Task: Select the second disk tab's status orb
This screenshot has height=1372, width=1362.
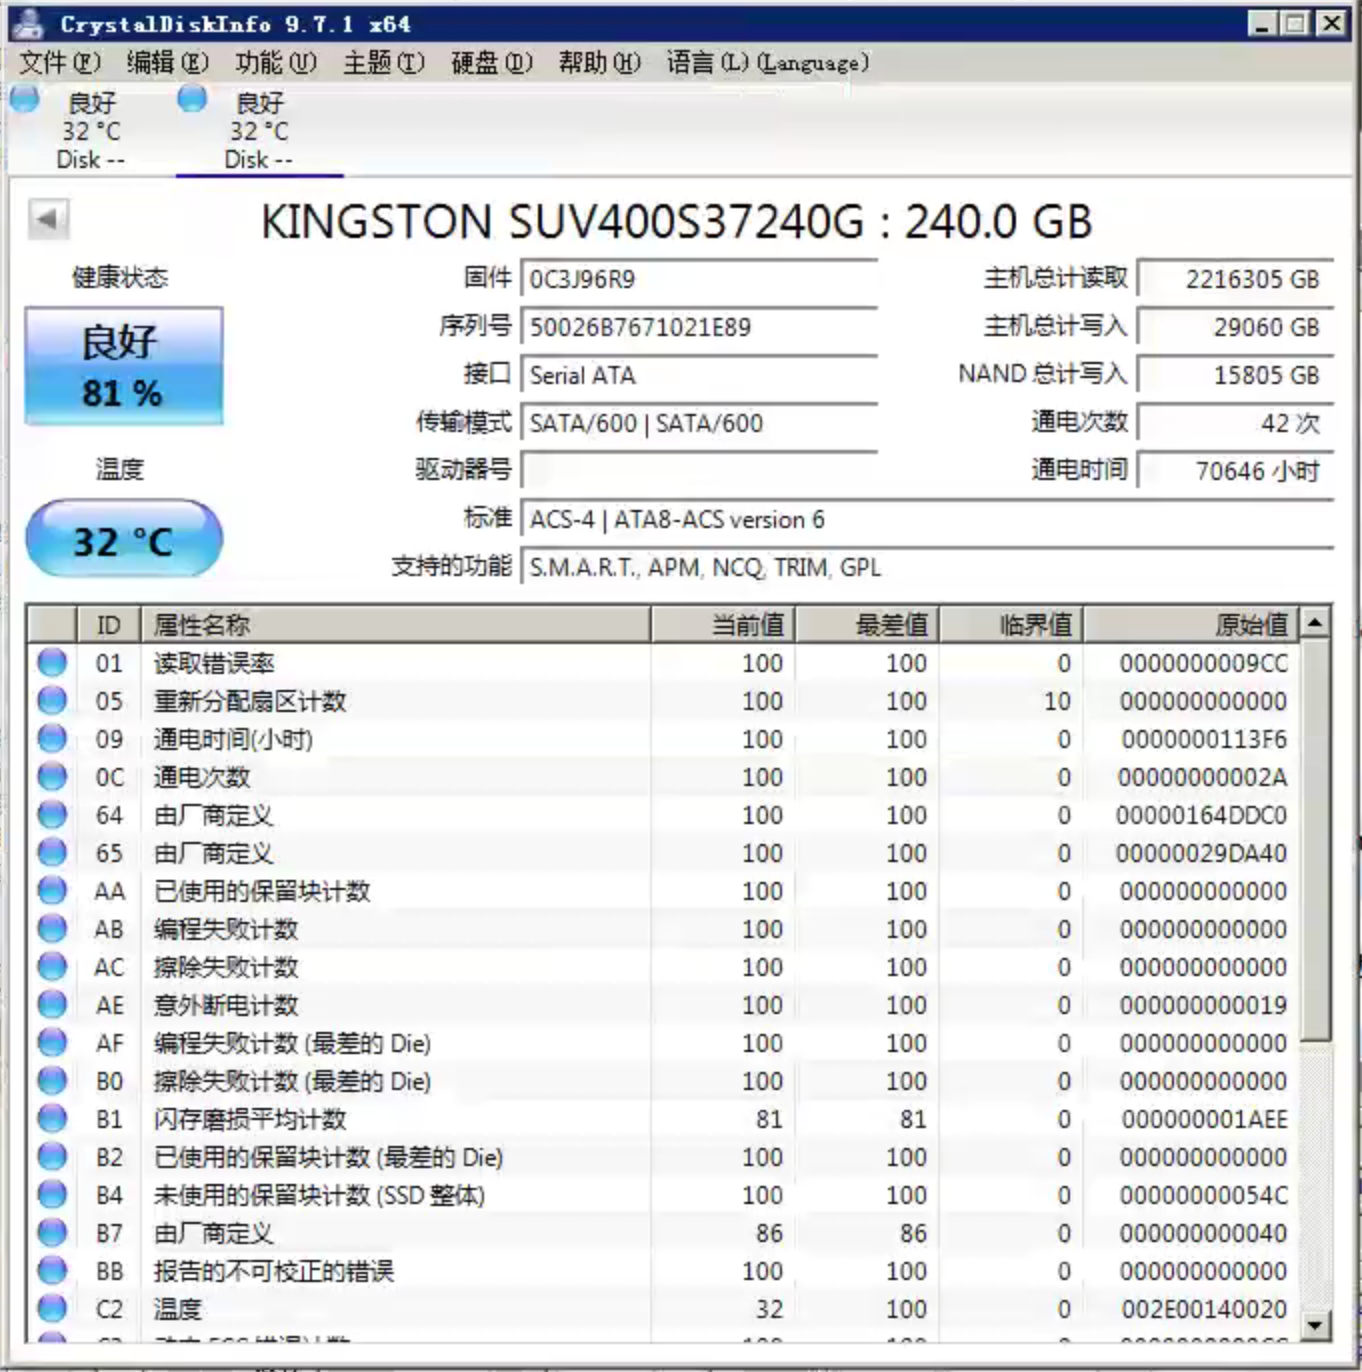Action: [191, 98]
